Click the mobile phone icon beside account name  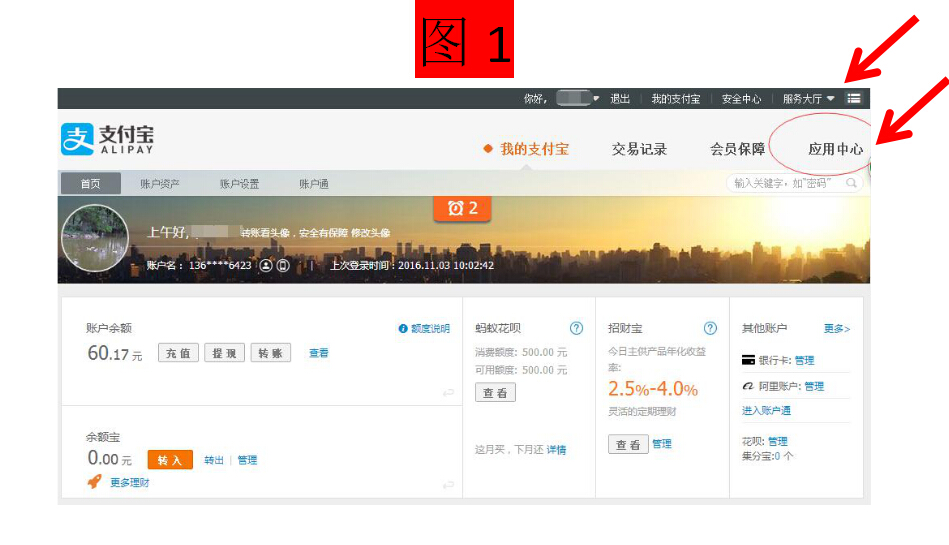(x=283, y=265)
